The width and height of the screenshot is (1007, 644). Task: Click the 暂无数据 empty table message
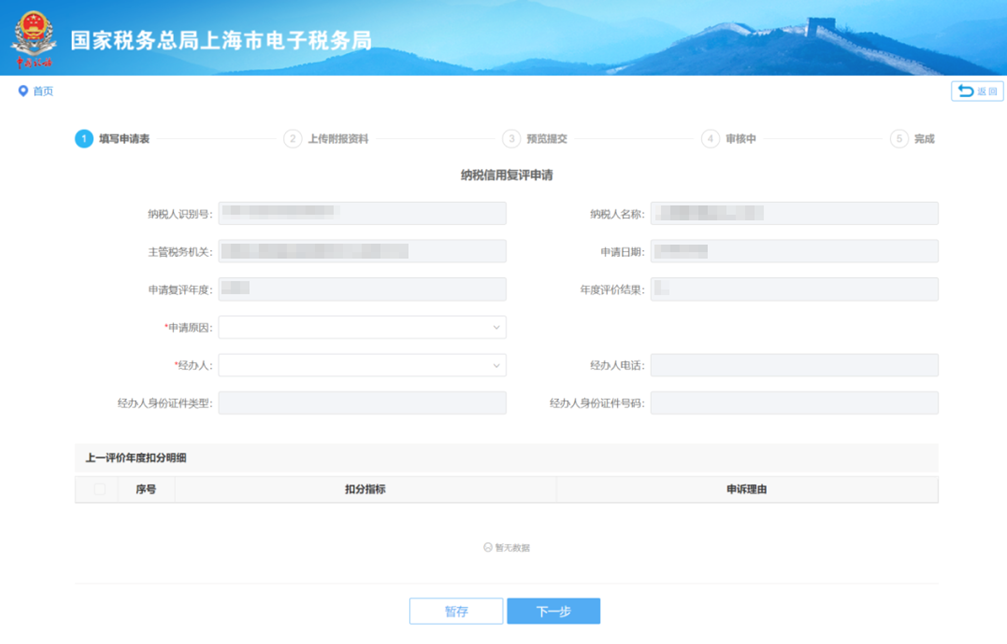pyautogui.click(x=507, y=548)
